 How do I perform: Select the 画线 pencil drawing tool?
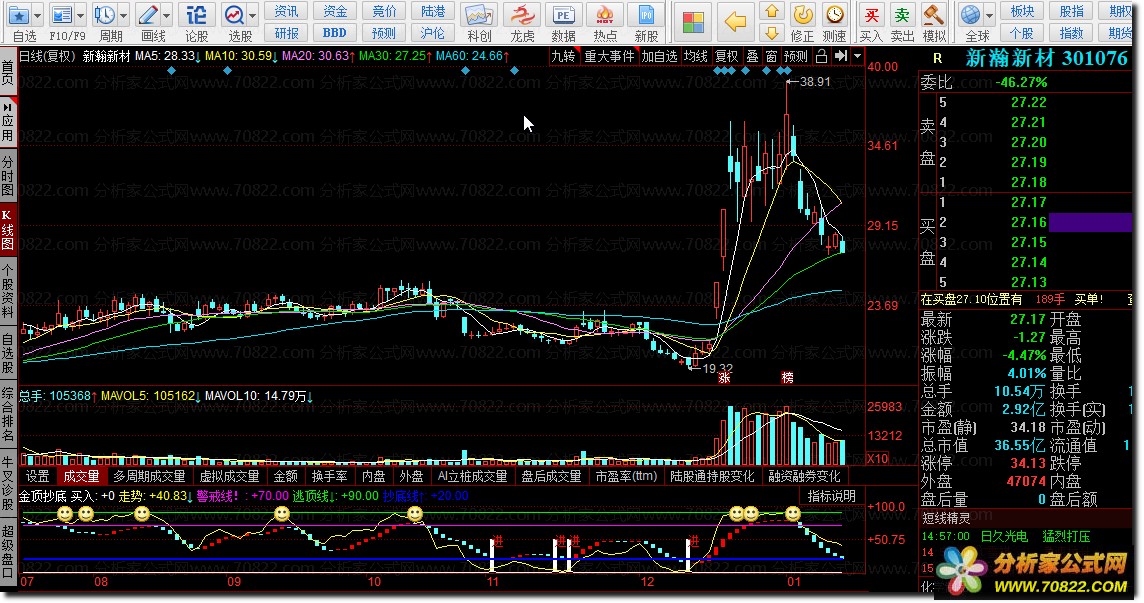point(148,15)
